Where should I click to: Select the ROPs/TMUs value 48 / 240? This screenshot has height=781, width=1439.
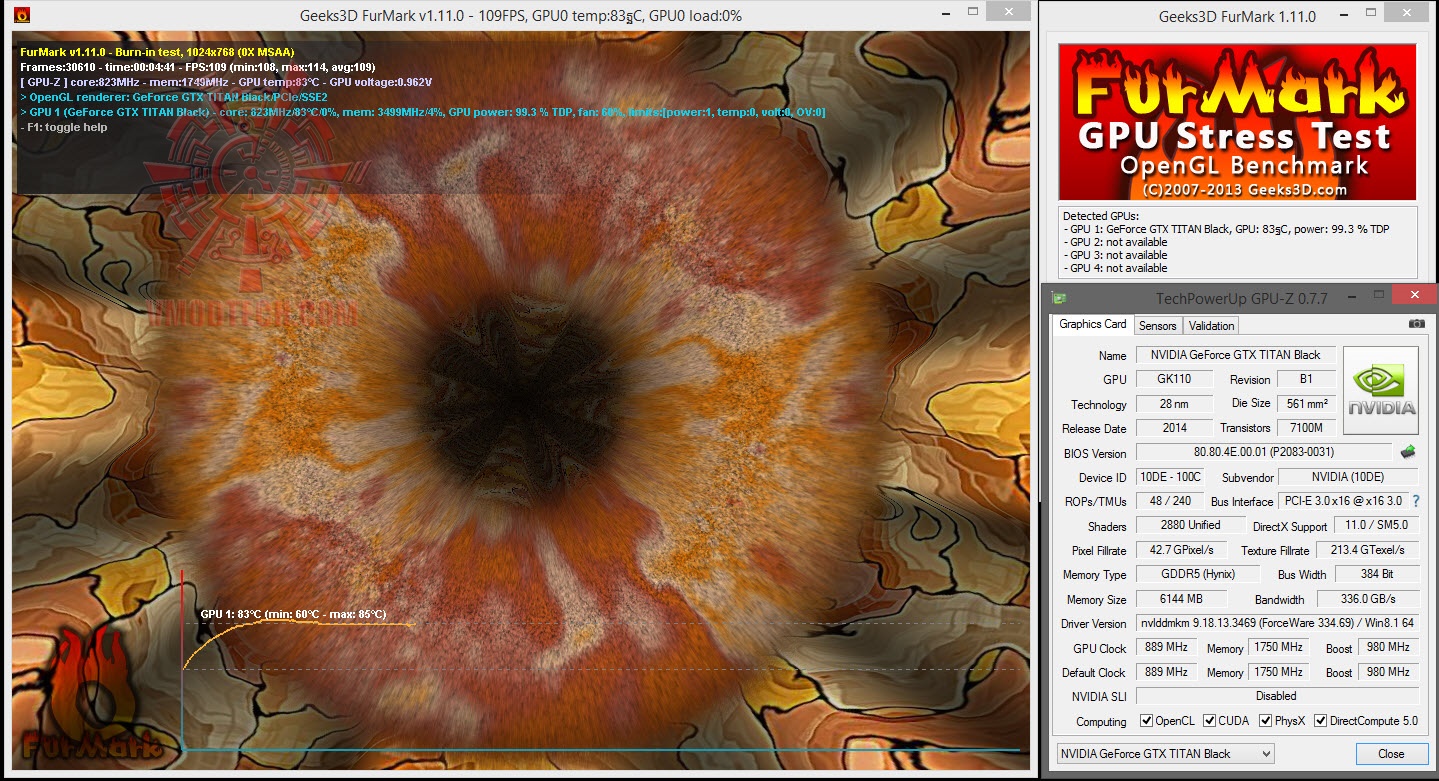pyautogui.click(x=1170, y=501)
